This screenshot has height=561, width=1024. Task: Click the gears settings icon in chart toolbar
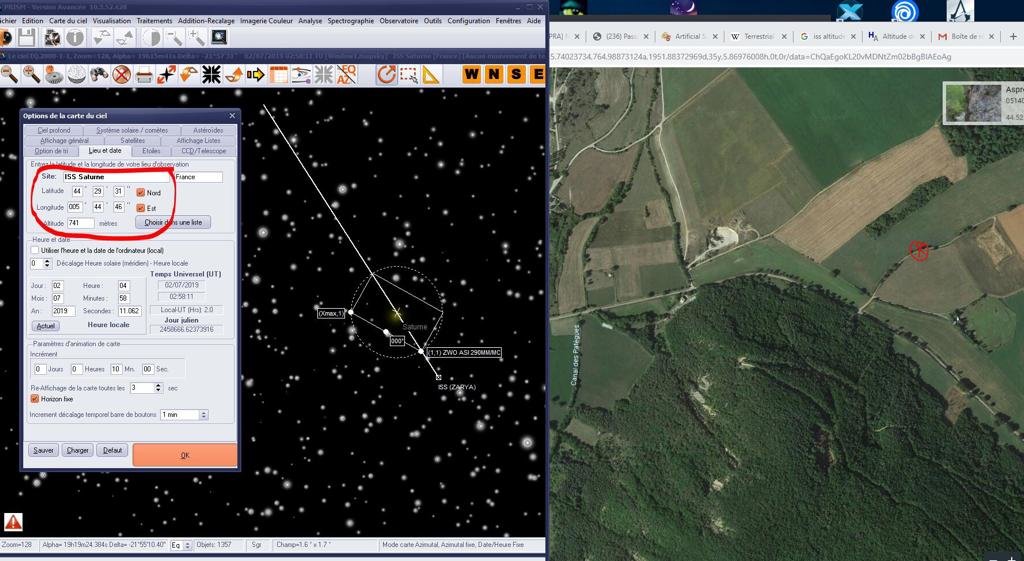coord(54,74)
